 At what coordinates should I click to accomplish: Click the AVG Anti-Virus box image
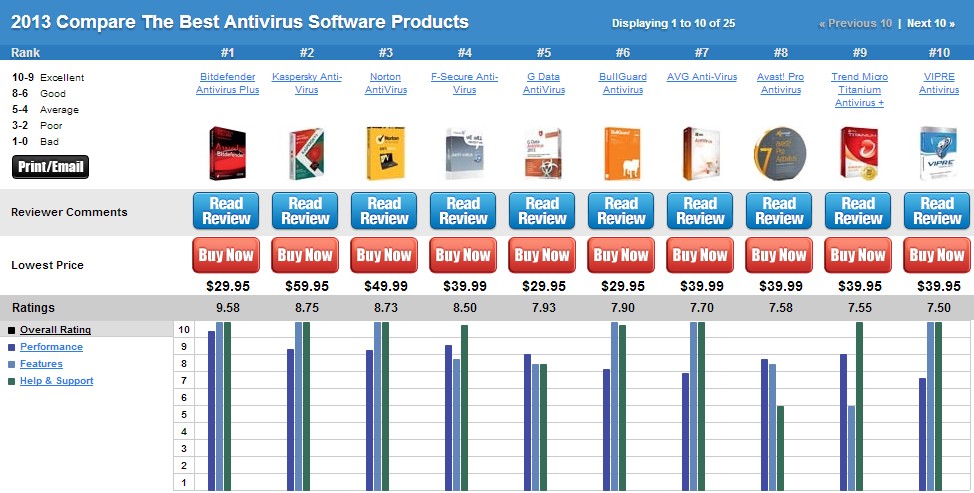(701, 153)
